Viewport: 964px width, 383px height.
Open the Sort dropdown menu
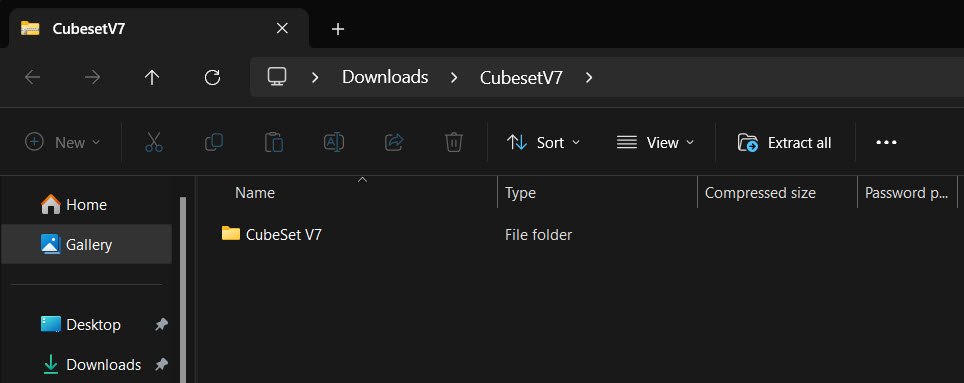pyautogui.click(x=543, y=143)
